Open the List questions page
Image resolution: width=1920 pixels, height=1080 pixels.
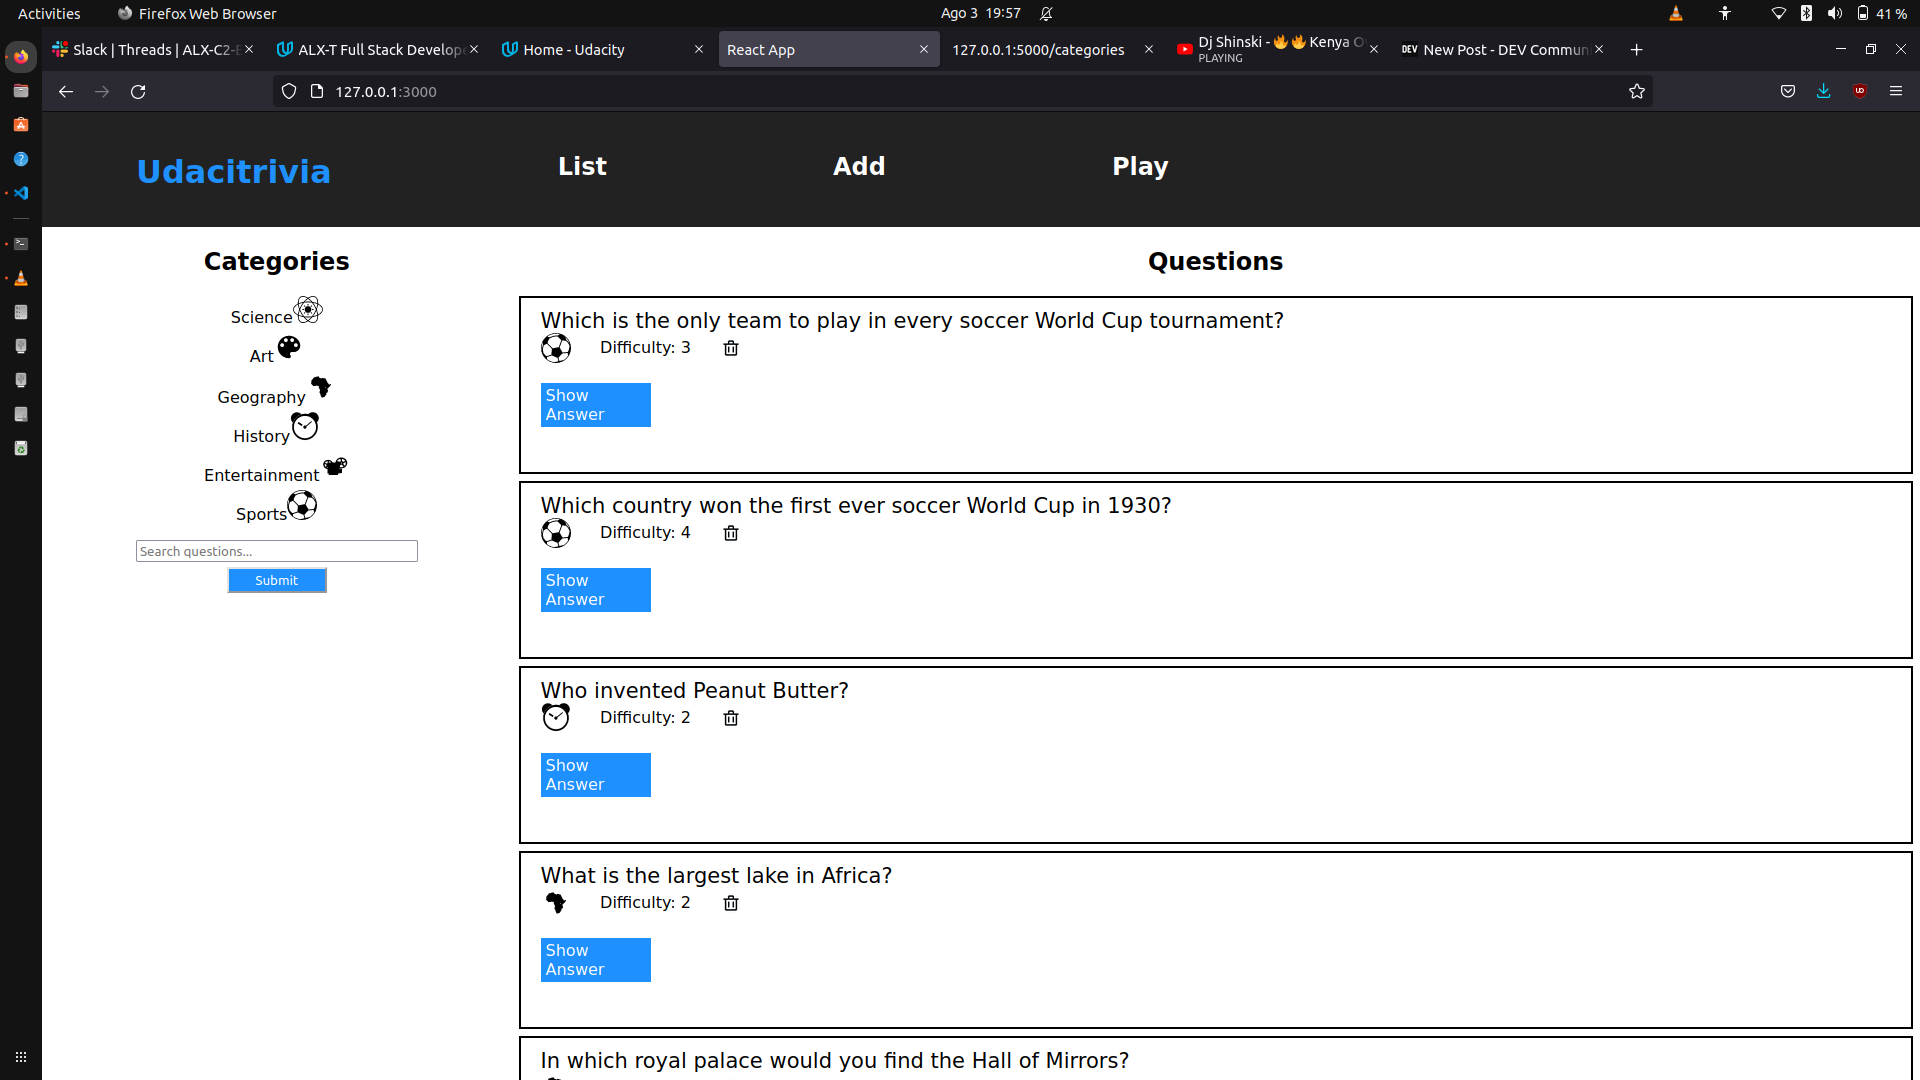(582, 166)
